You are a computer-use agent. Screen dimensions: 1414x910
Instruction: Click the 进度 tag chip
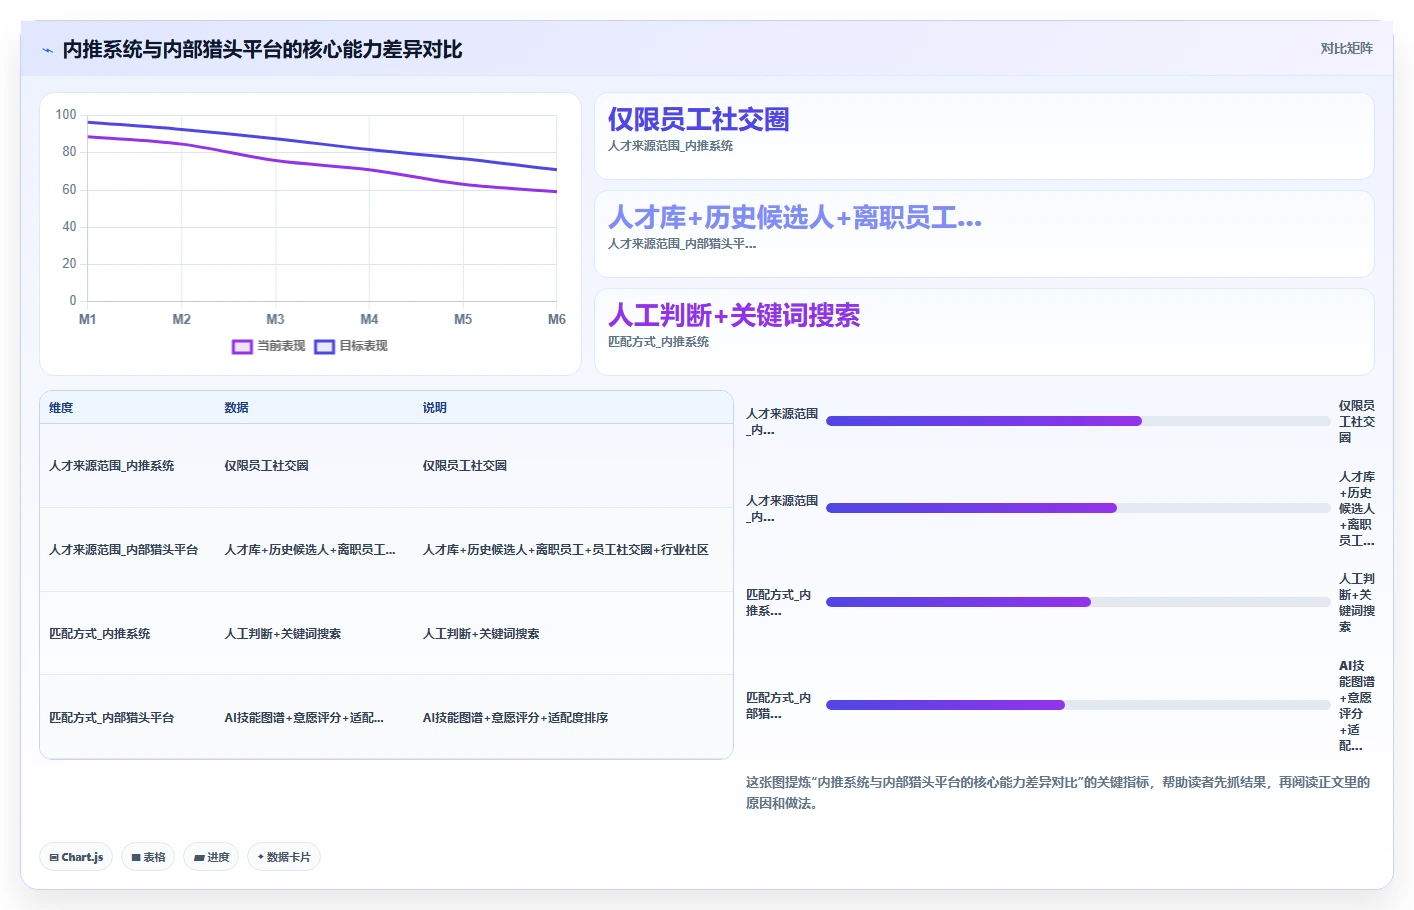(211, 857)
